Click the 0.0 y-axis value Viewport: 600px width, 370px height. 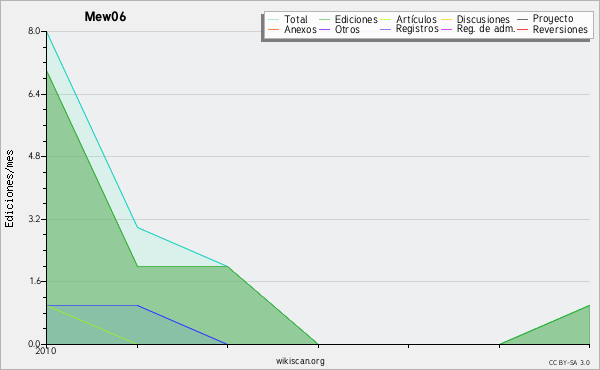pos(34,344)
